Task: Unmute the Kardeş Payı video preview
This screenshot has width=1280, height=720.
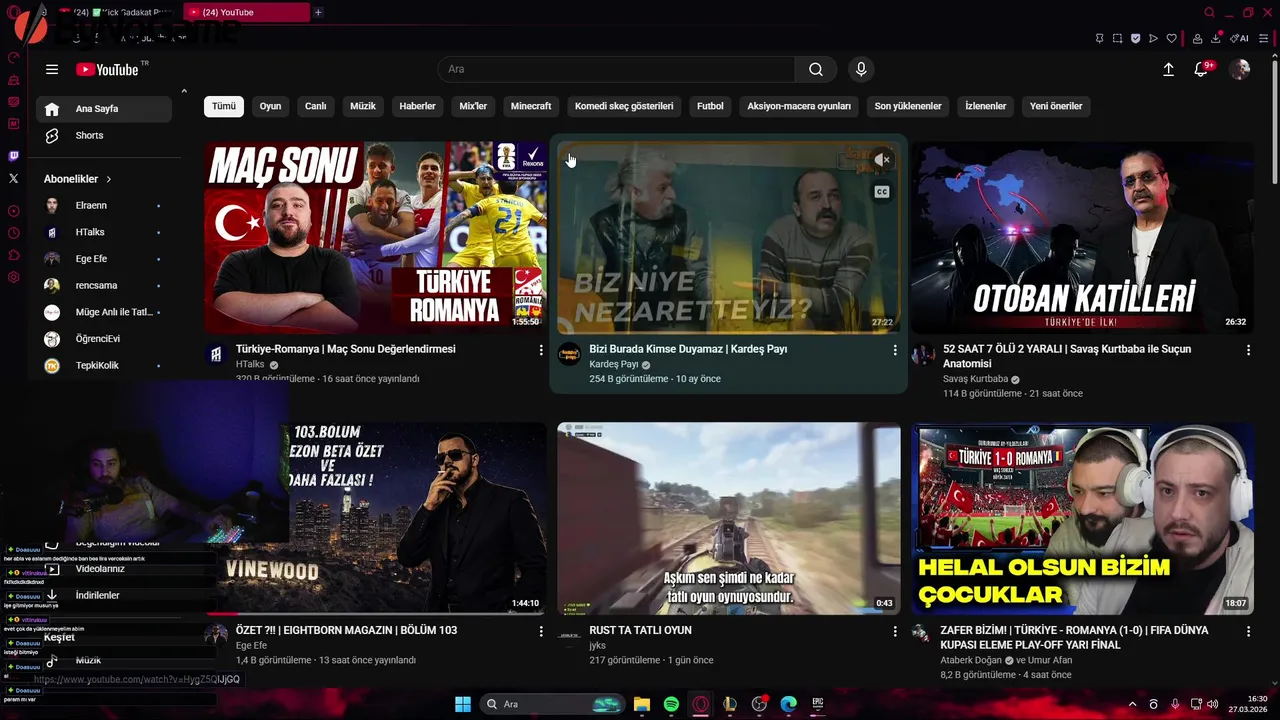Action: 881,160
